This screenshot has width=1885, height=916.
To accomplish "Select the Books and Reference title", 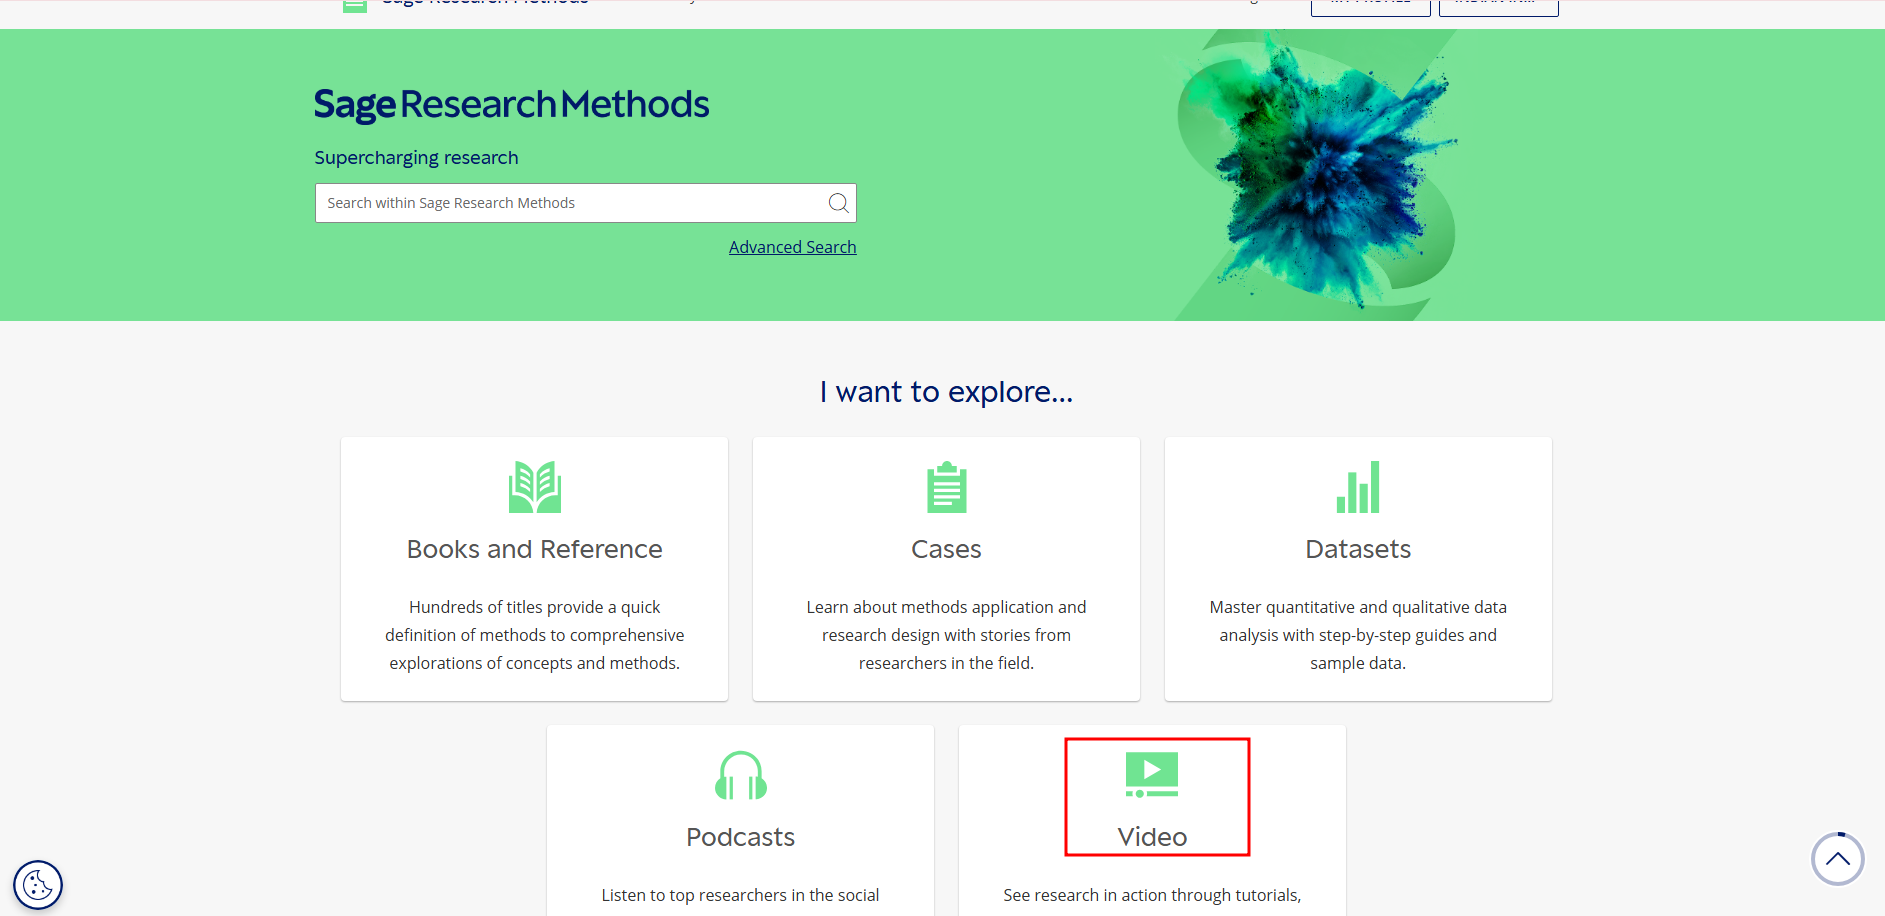I will pyautogui.click(x=534, y=549).
